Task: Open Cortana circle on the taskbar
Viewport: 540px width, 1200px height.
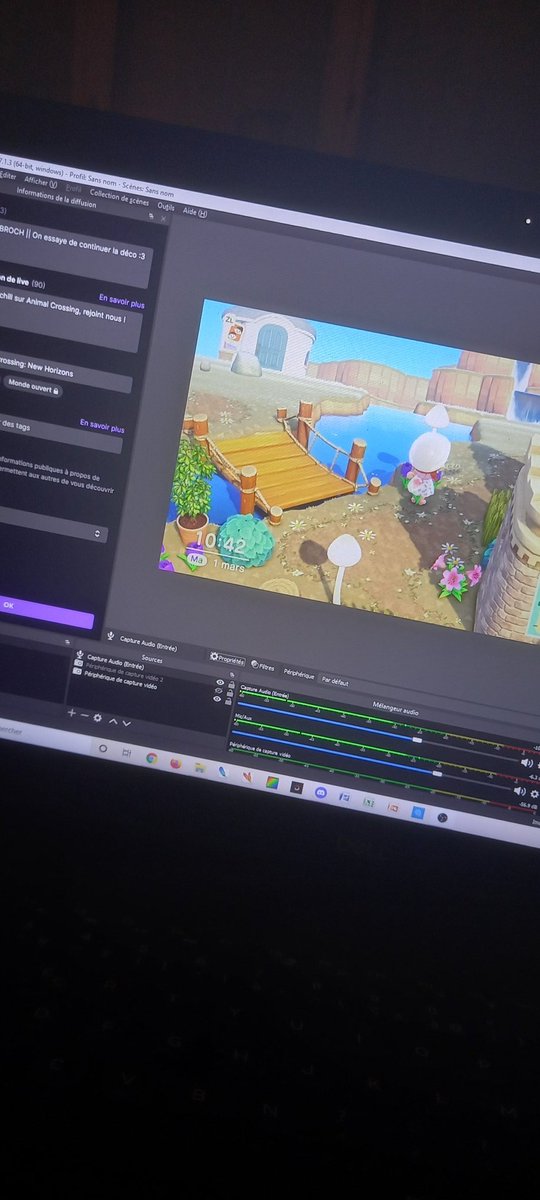Action: coord(102,747)
